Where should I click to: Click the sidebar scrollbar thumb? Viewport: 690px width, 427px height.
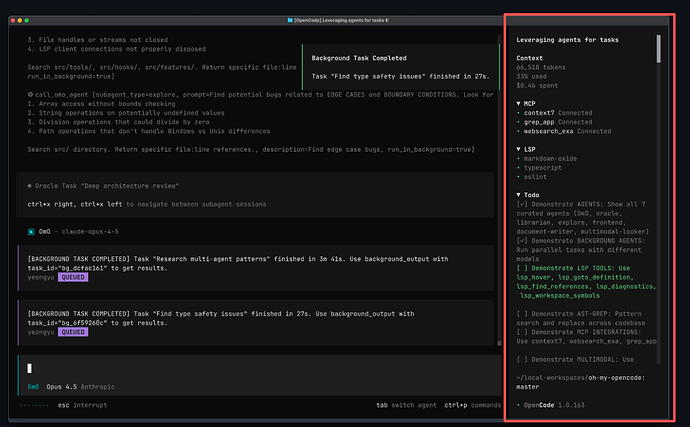[659, 49]
